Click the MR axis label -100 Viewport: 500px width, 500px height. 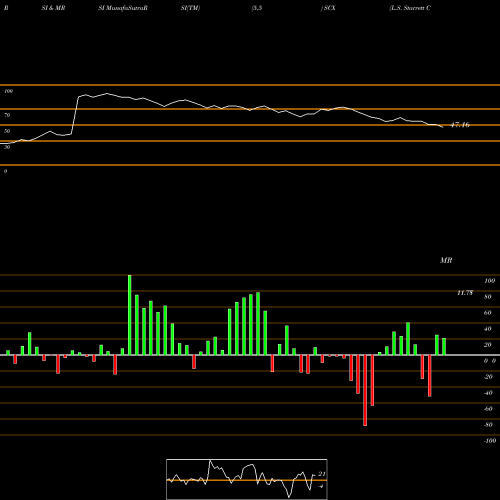pos(490,441)
